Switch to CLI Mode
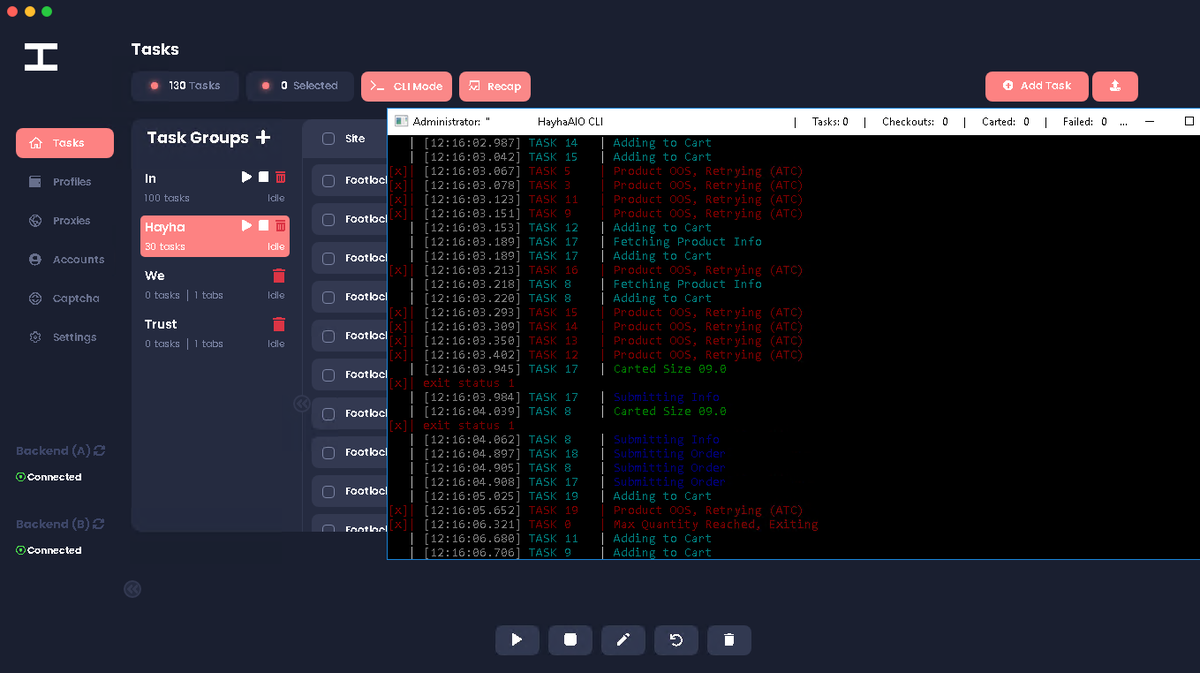This screenshot has width=1200, height=673. pyautogui.click(x=407, y=87)
